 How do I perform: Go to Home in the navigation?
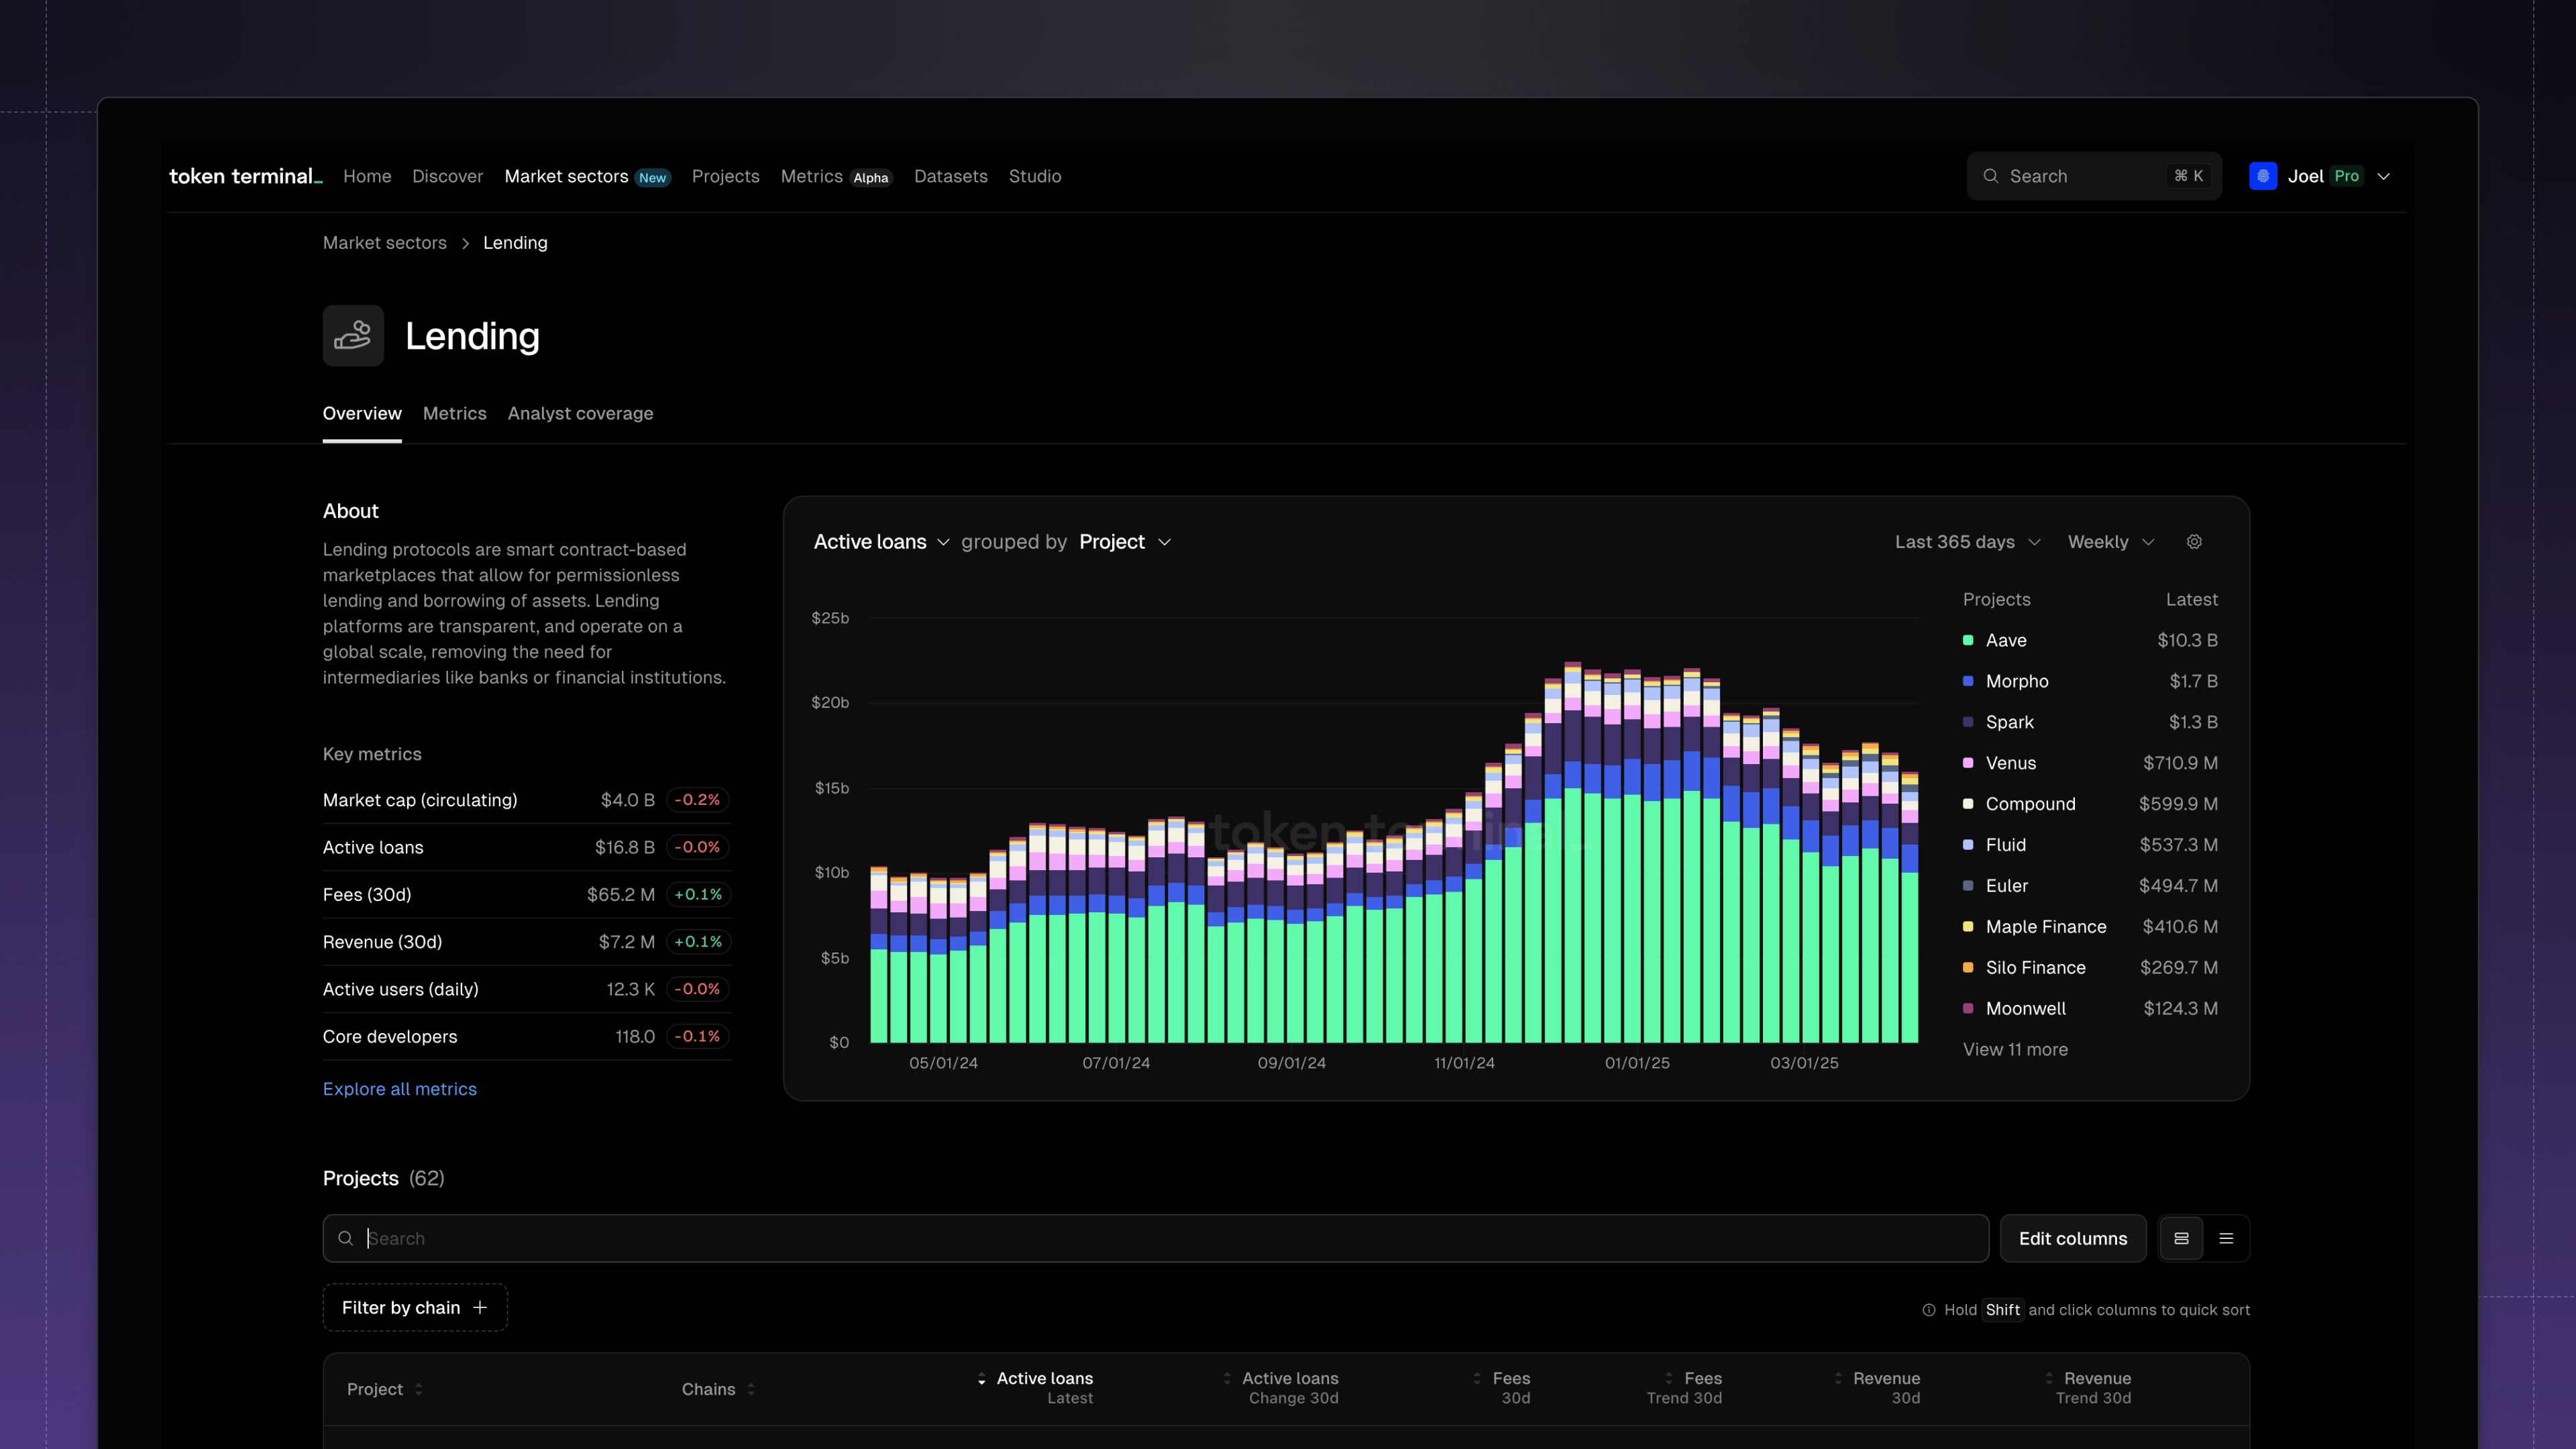coord(367,176)
